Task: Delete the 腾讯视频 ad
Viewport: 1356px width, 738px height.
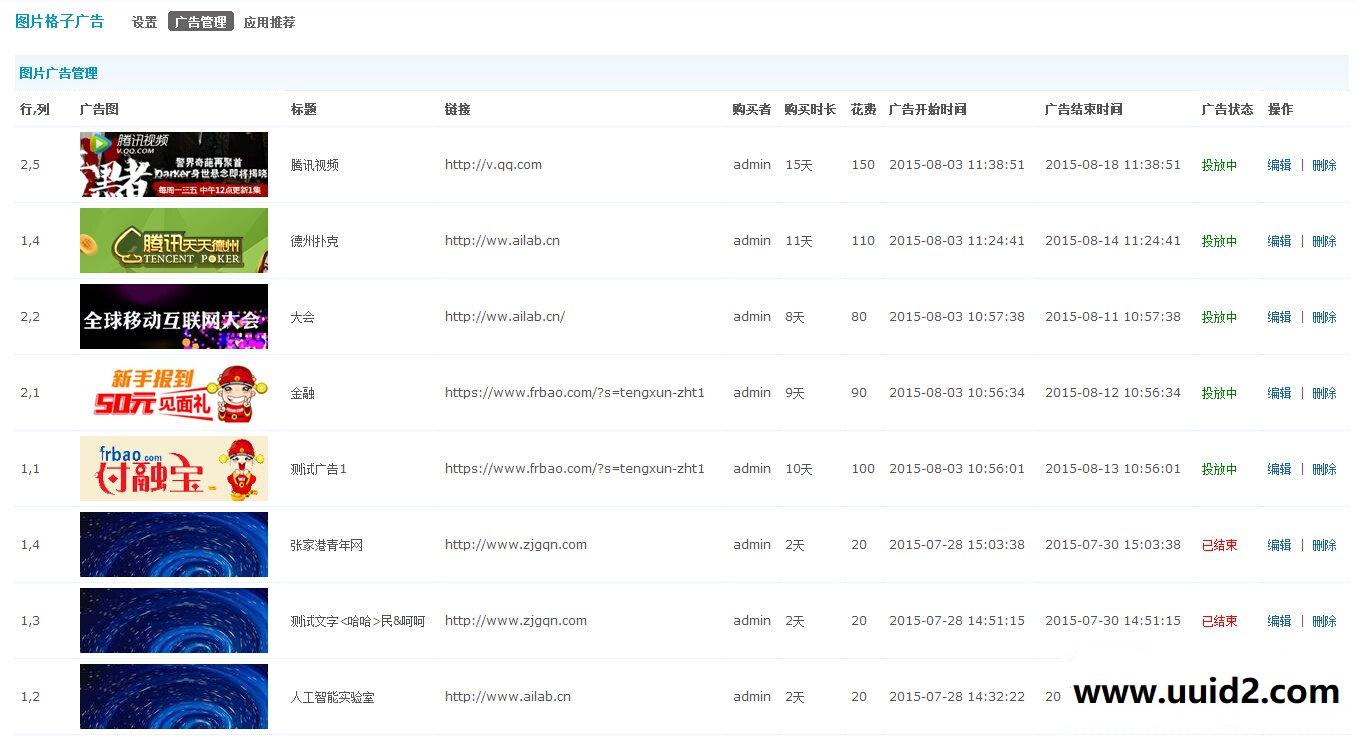Action: 1324,164
